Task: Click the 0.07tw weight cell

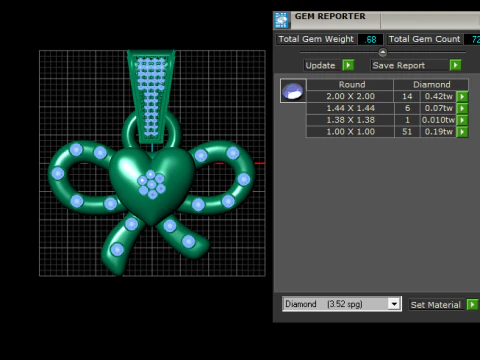Action: coord(438,108)
